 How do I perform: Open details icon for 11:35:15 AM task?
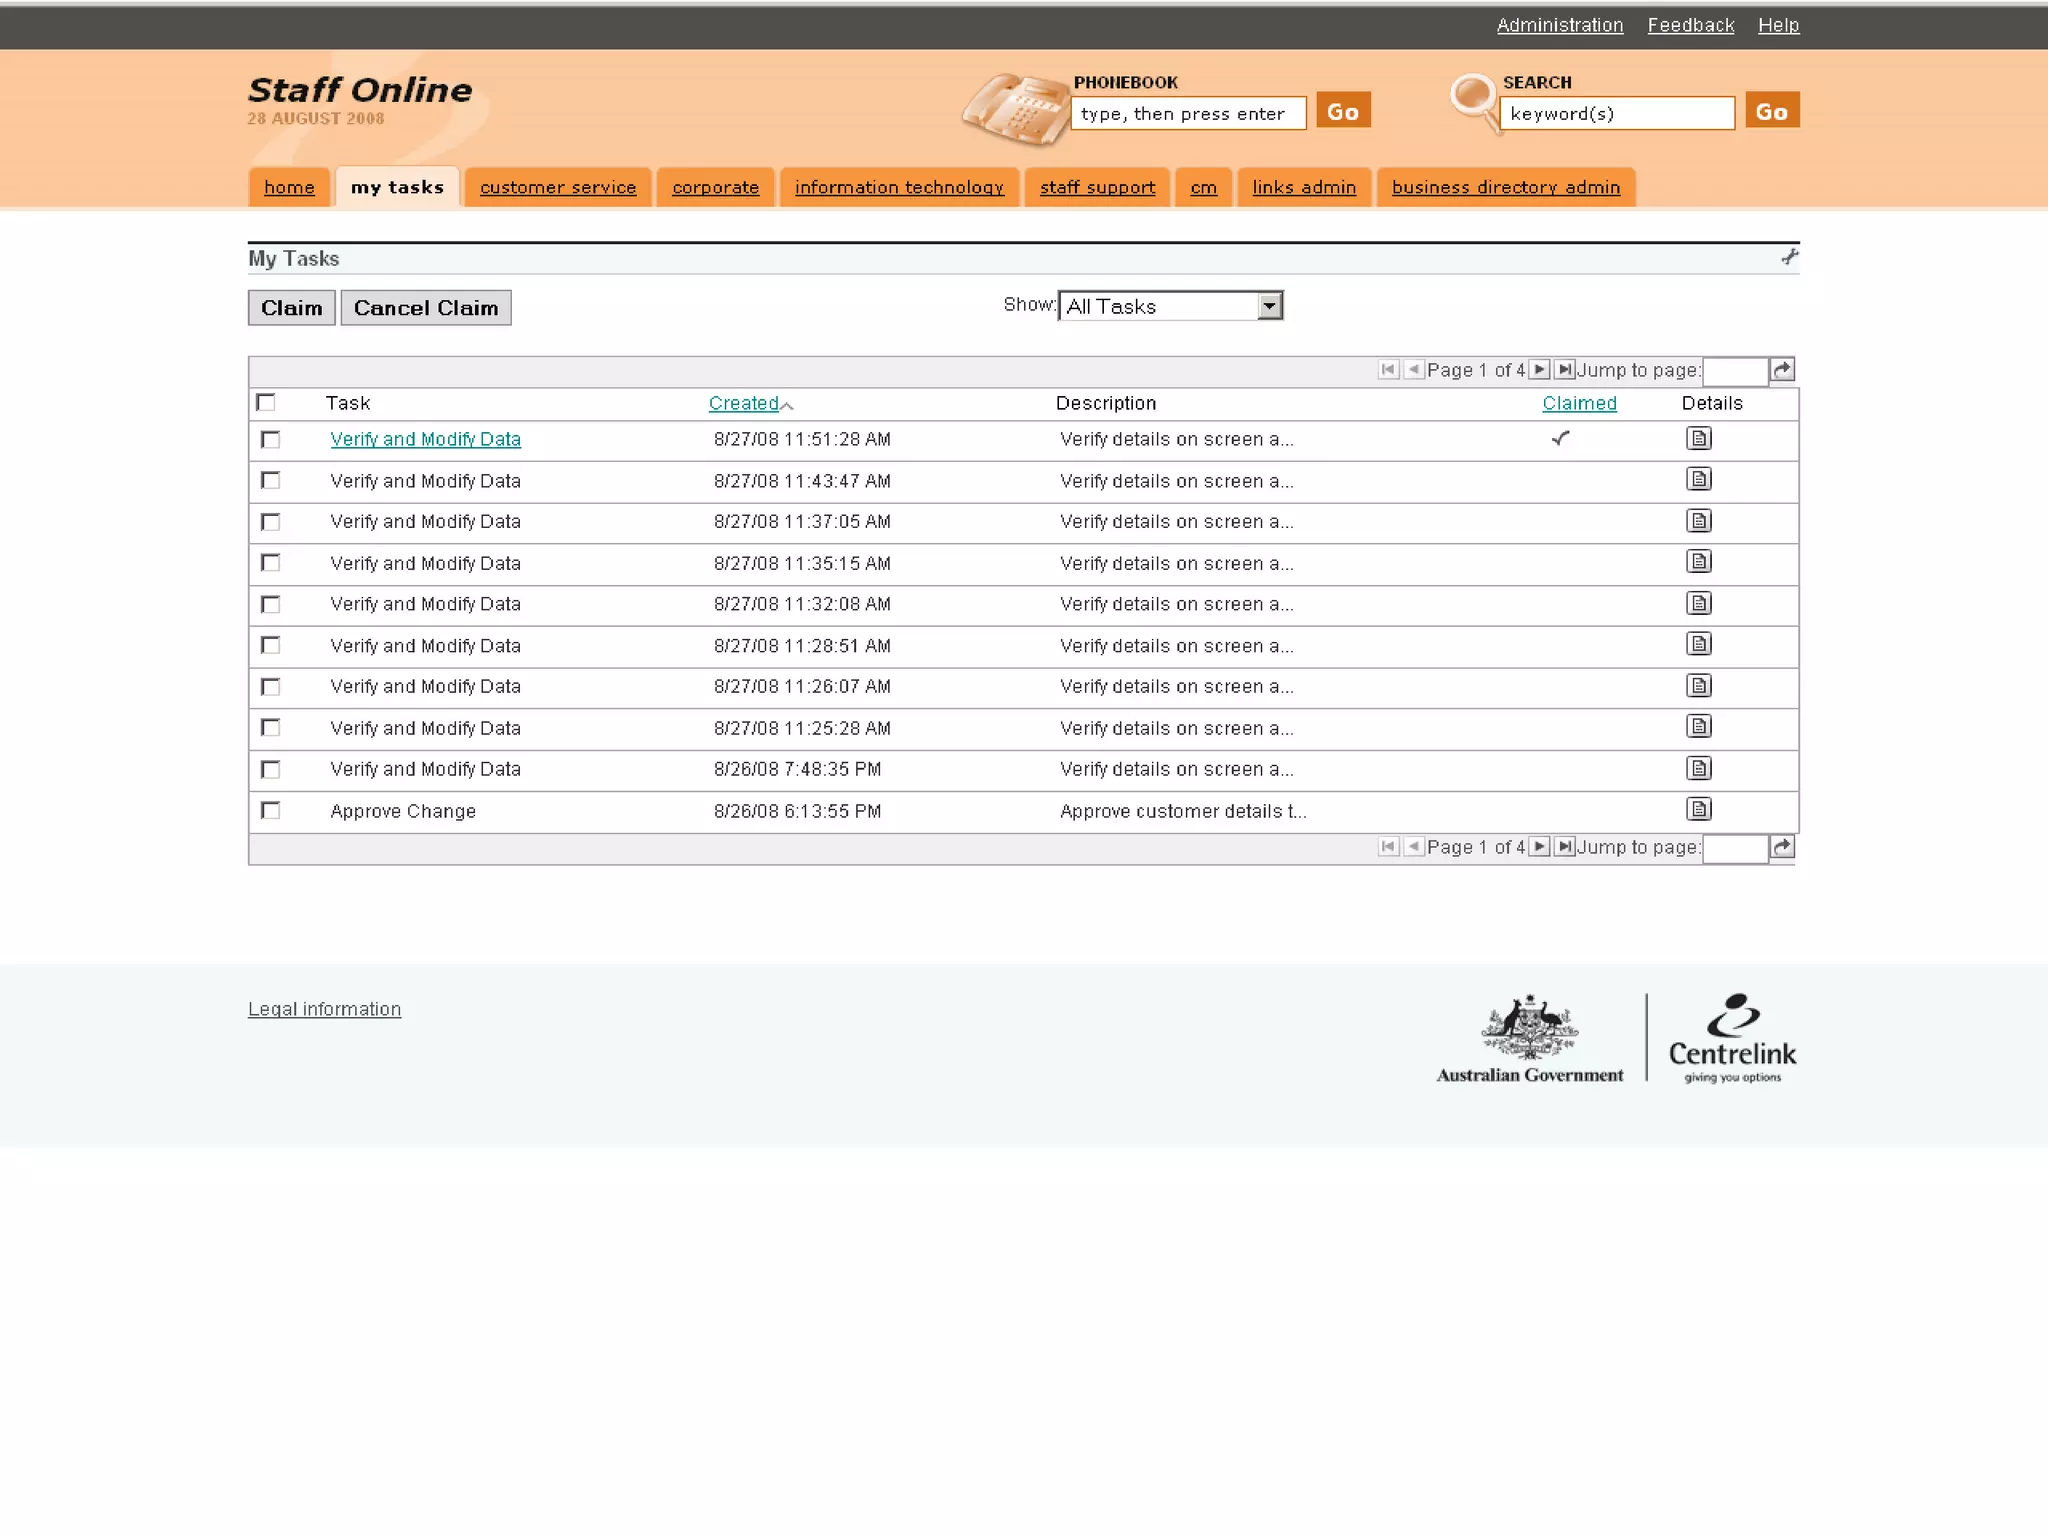[x=1698, y=562]
